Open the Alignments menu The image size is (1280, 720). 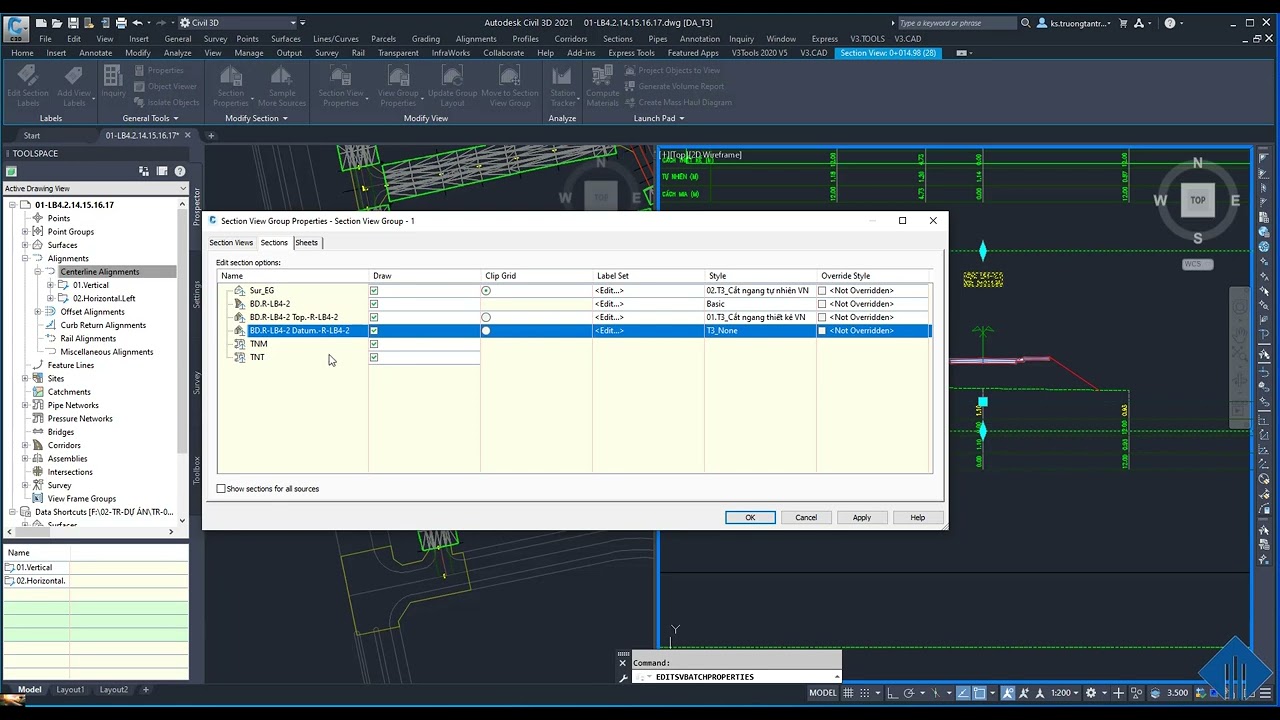point(476,39)
